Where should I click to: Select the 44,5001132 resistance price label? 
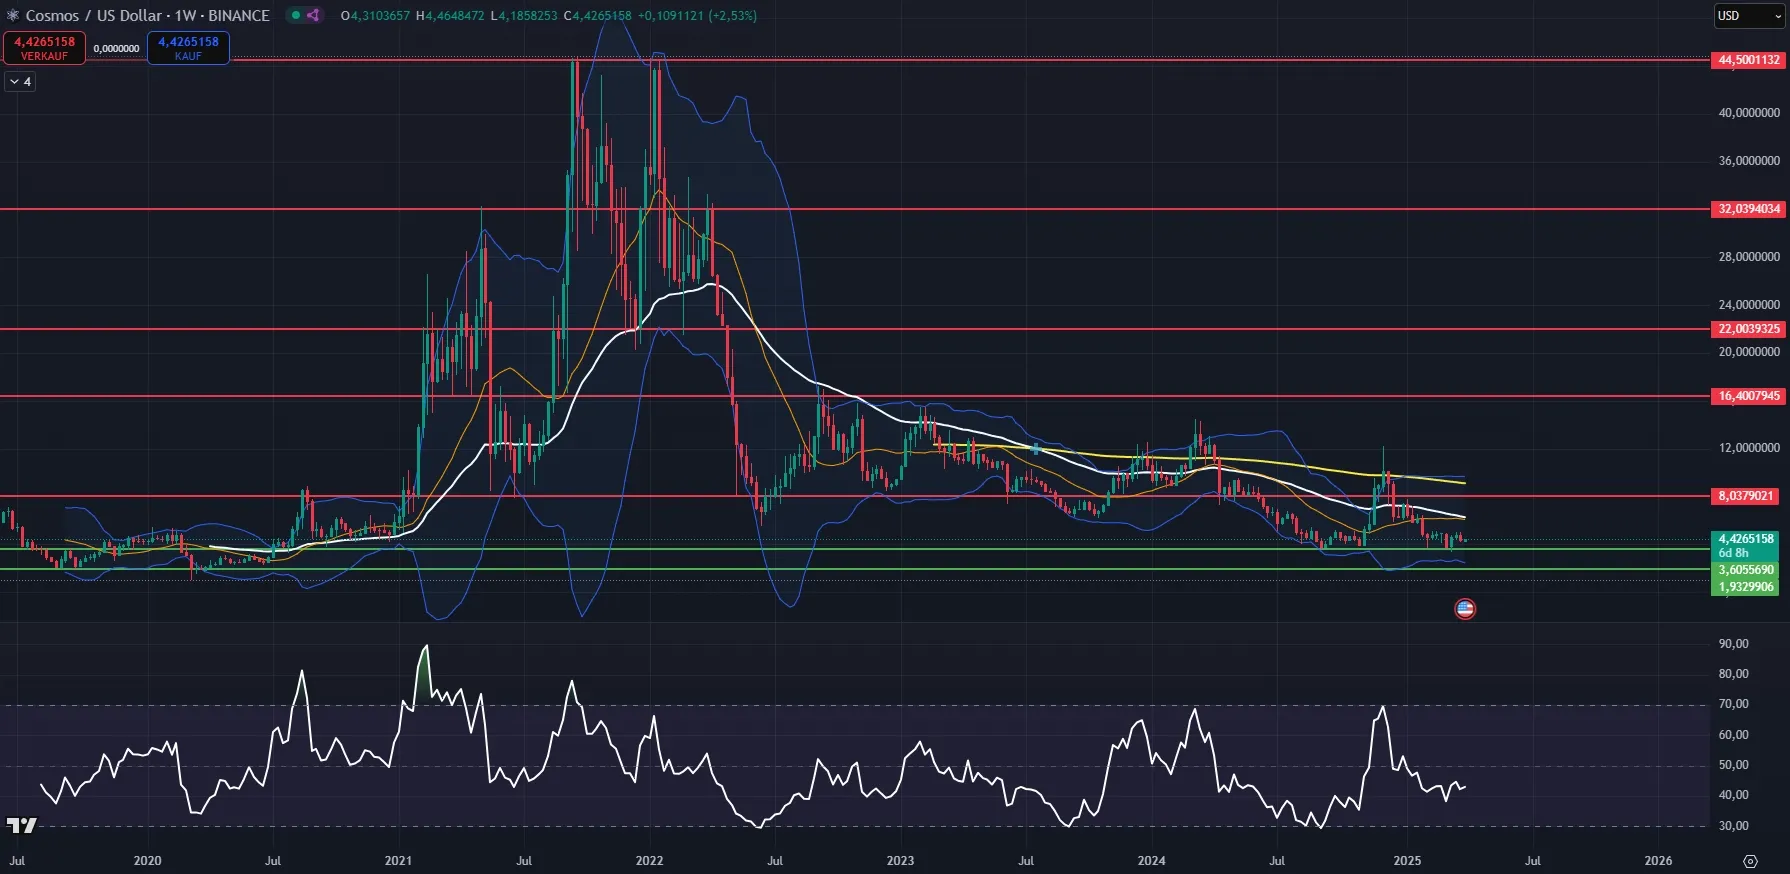tap(1749, 60)
